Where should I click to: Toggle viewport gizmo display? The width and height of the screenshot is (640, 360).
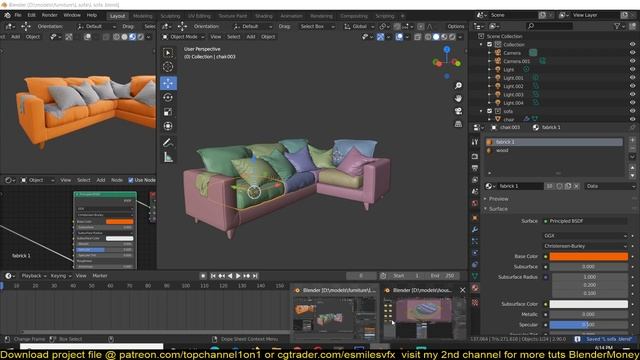click(x=380, y=37)
